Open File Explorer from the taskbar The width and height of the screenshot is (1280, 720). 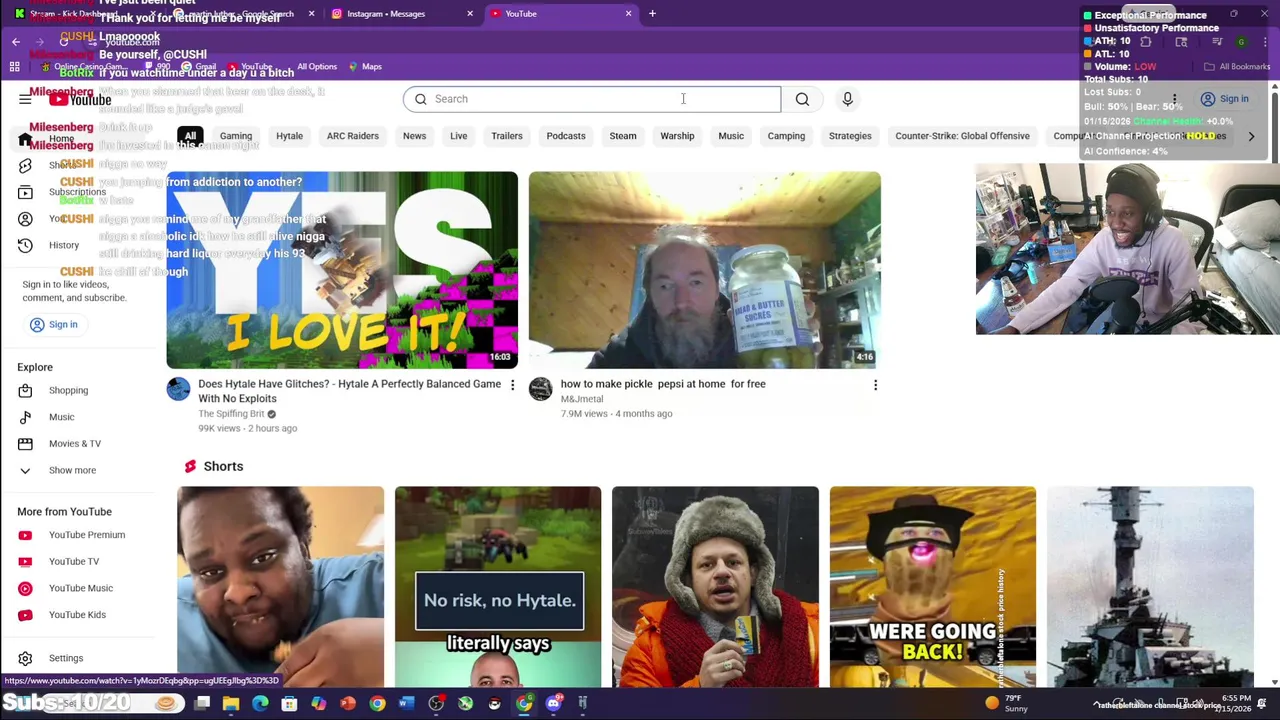pos(231,704)
